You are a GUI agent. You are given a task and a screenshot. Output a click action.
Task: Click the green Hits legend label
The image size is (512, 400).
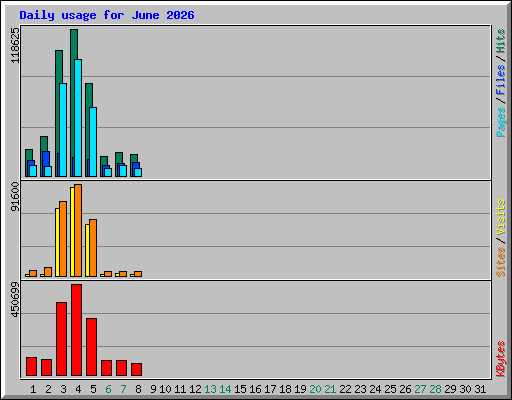[501, 41]
